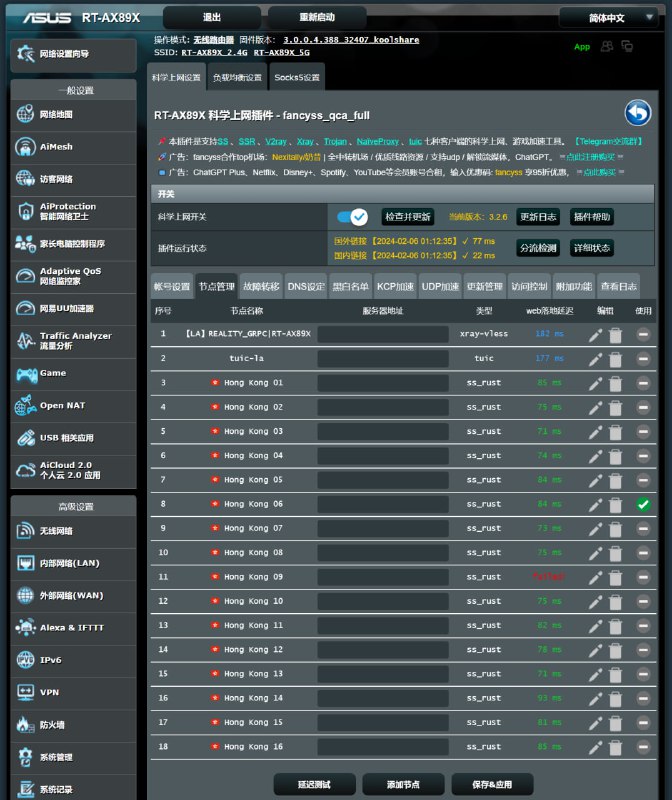Image resolution: width=672 pixels, height=800 pixels.
Task: Switch to the DNS设定 tab
Action: click(x=306, y=287)
